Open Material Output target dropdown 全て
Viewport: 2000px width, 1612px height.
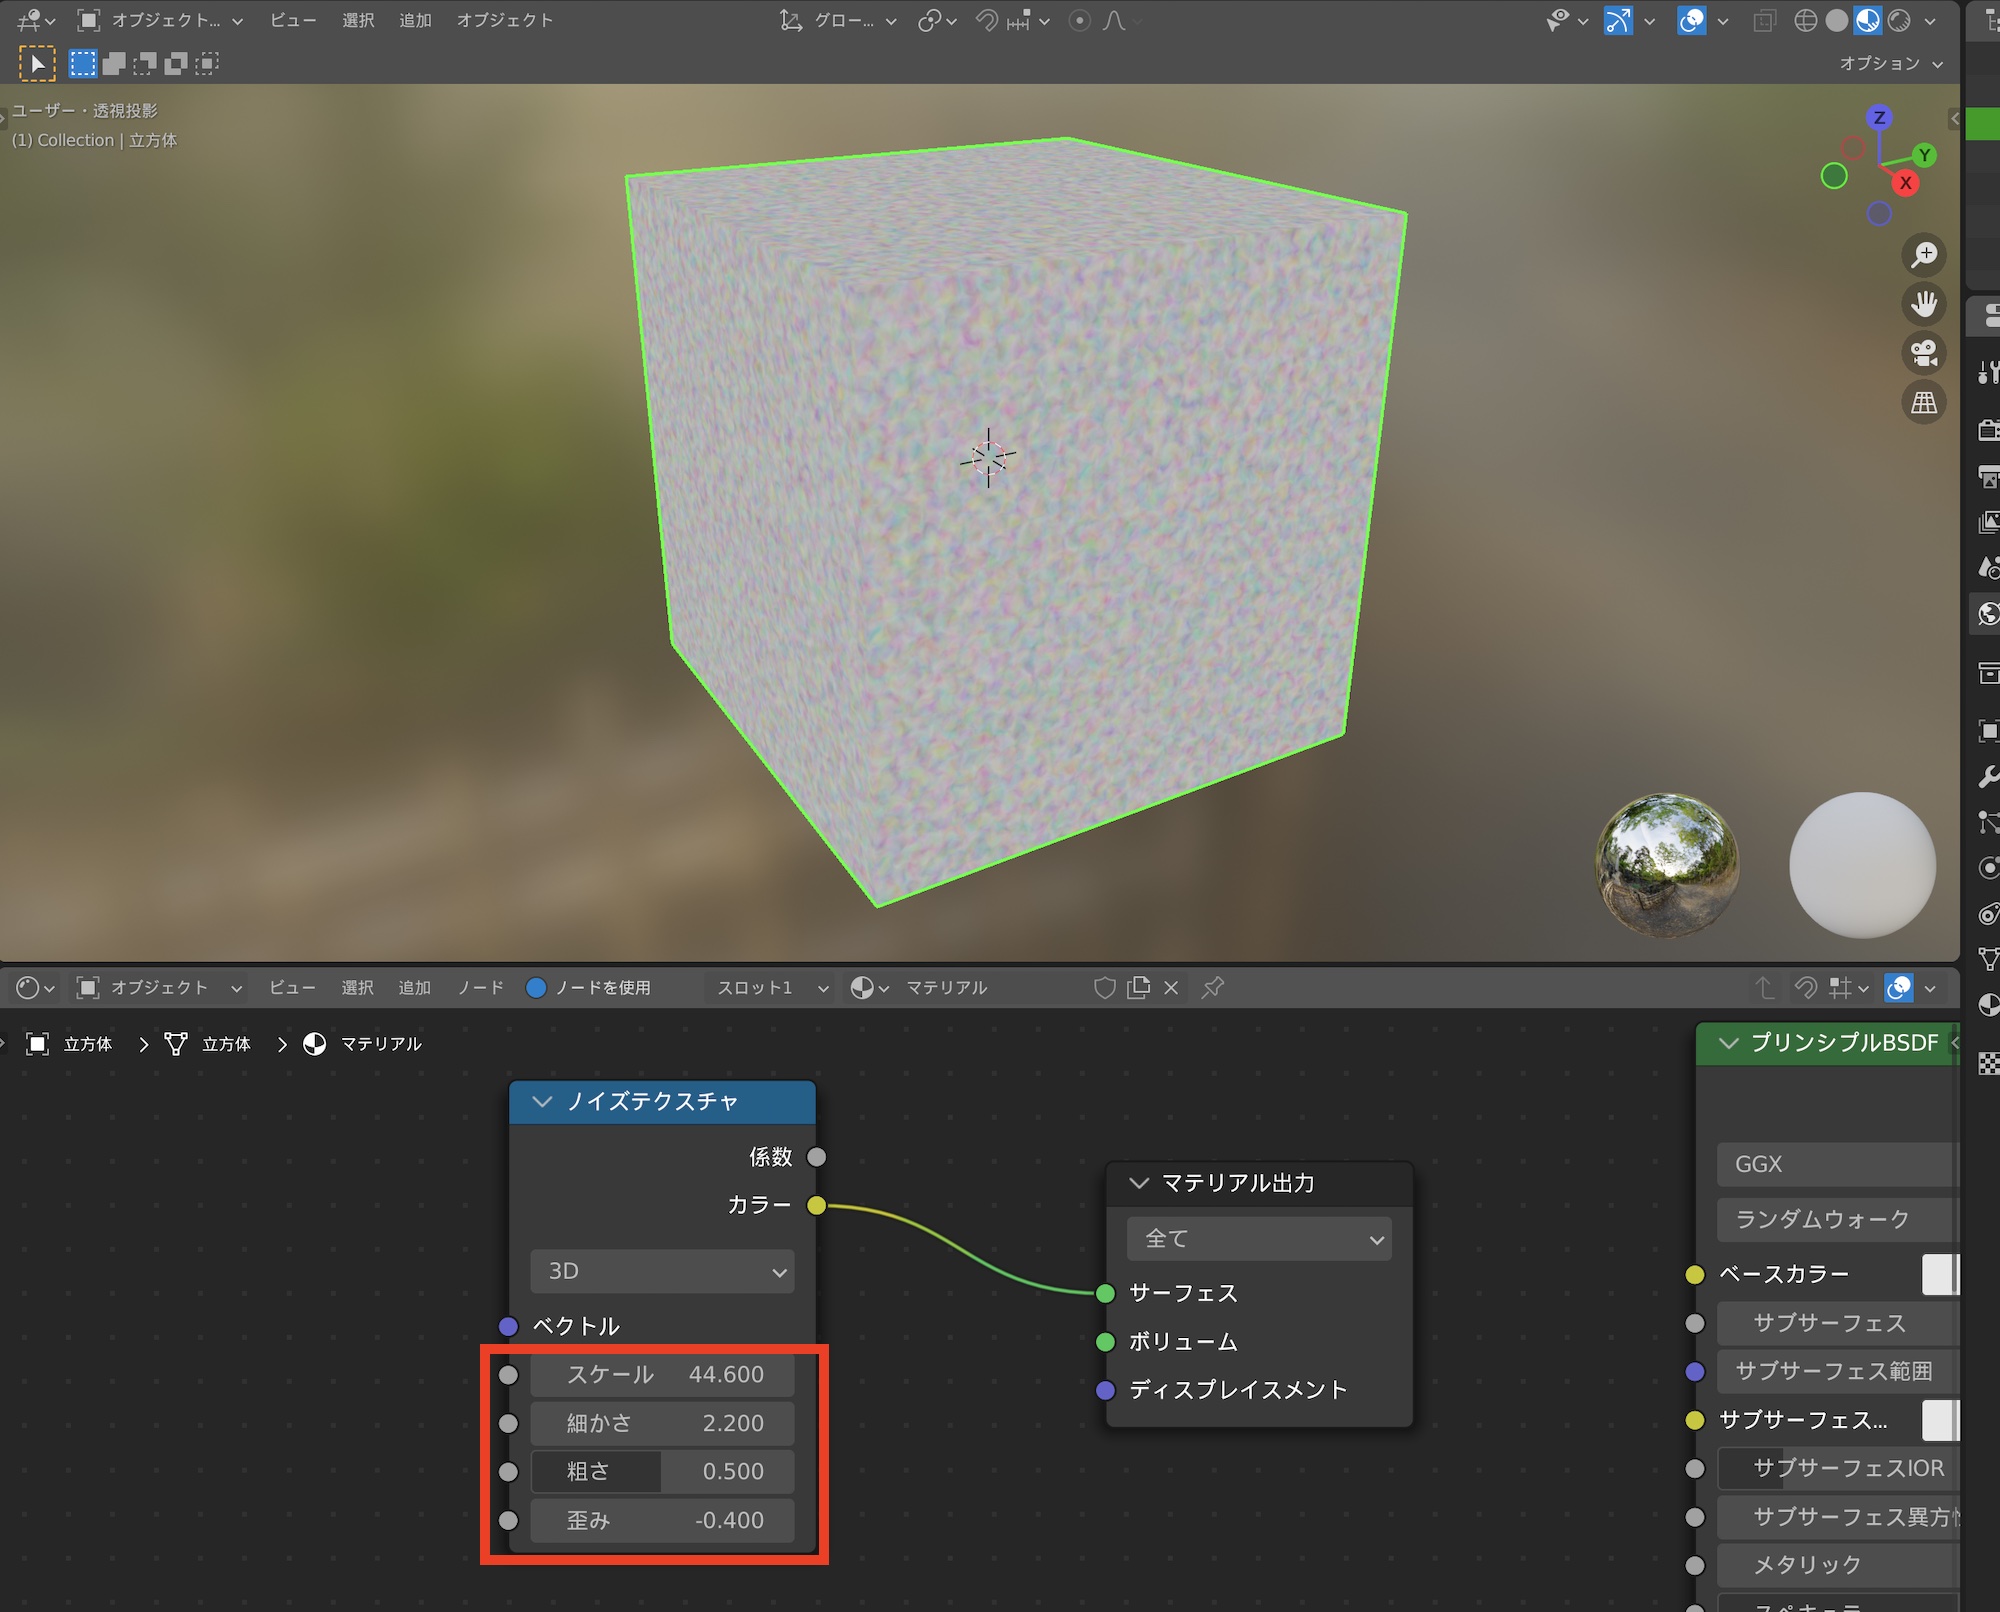click(x=1259, y=1239)
